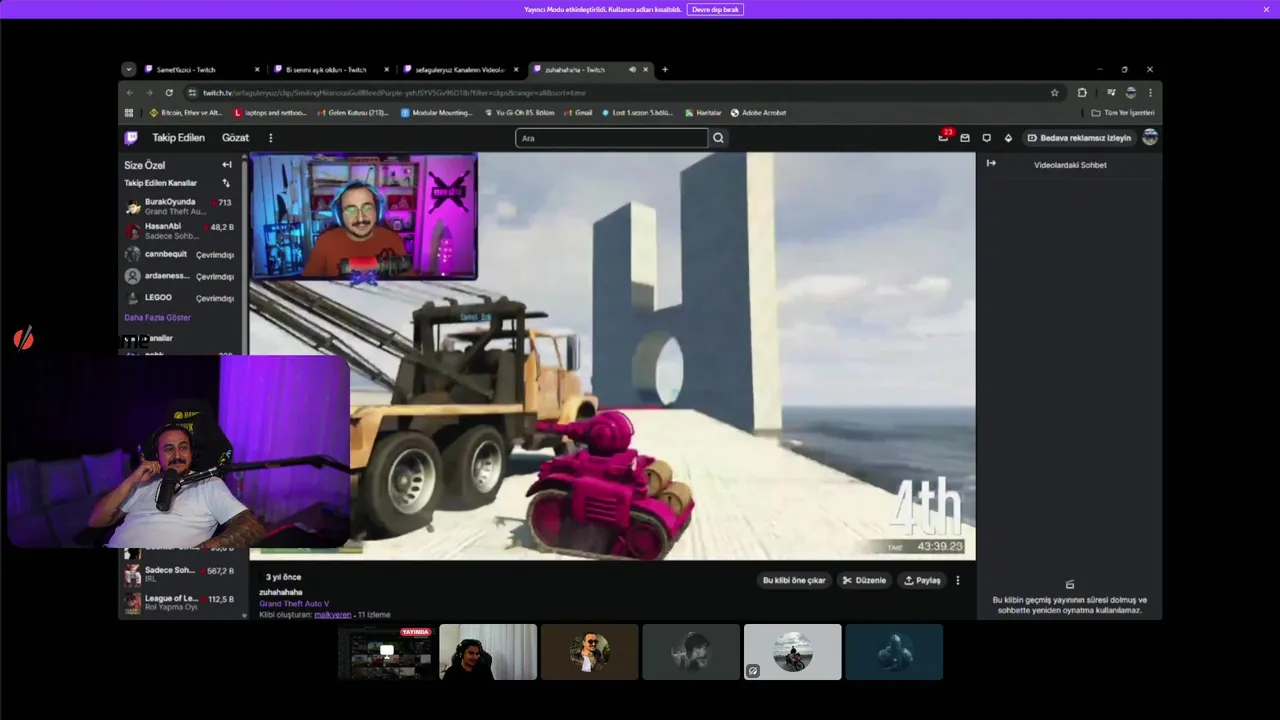Dismiss the purple streamer mode banner
1280x720 pixels.
coord(1266,9)
